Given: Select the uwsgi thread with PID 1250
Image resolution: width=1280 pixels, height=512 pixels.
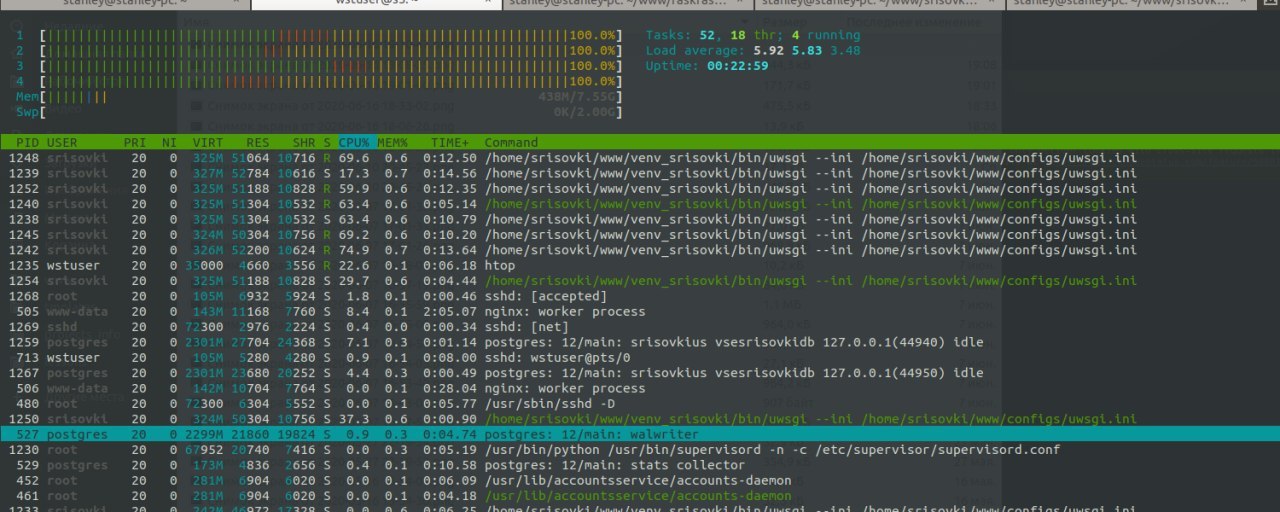Looking at the screenshot, I should pyautogui.click(x=640, y=419).
